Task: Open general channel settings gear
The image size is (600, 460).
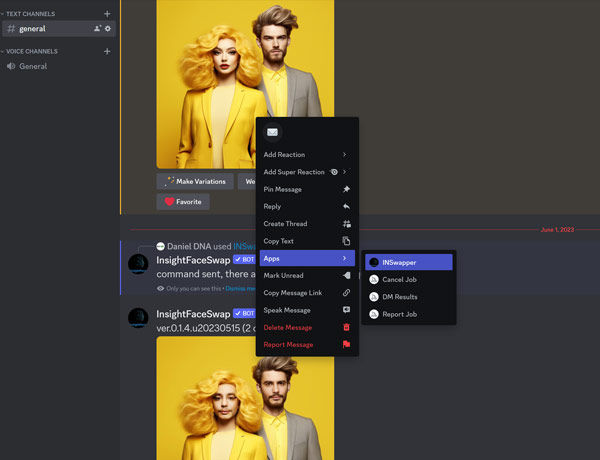Action: click(x=108, y=28)
